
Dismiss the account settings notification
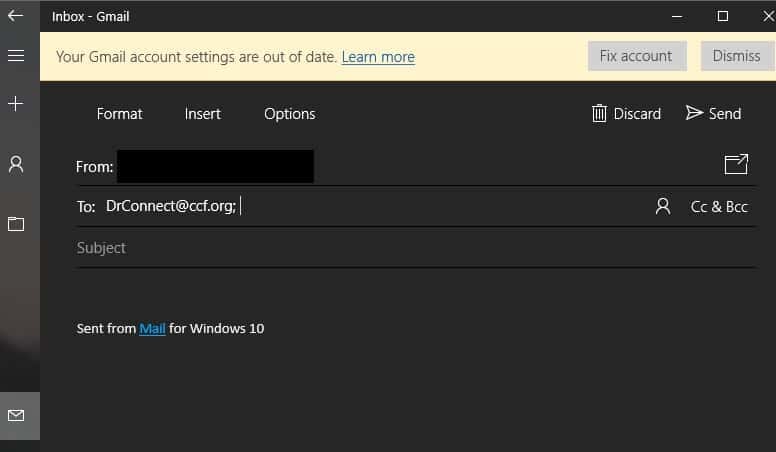[736, 56]
